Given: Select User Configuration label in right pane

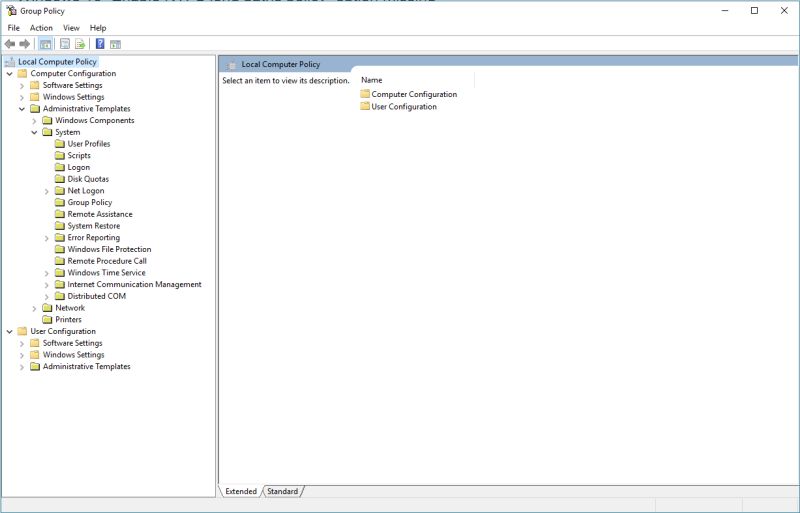Looking at the screenshot, I should (x=404, y=106).
